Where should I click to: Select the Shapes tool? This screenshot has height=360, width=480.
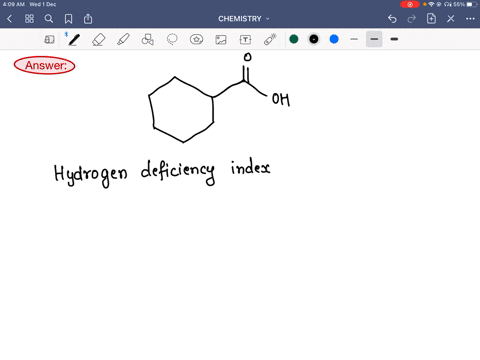pyautogui.click(x=148, y=39)
